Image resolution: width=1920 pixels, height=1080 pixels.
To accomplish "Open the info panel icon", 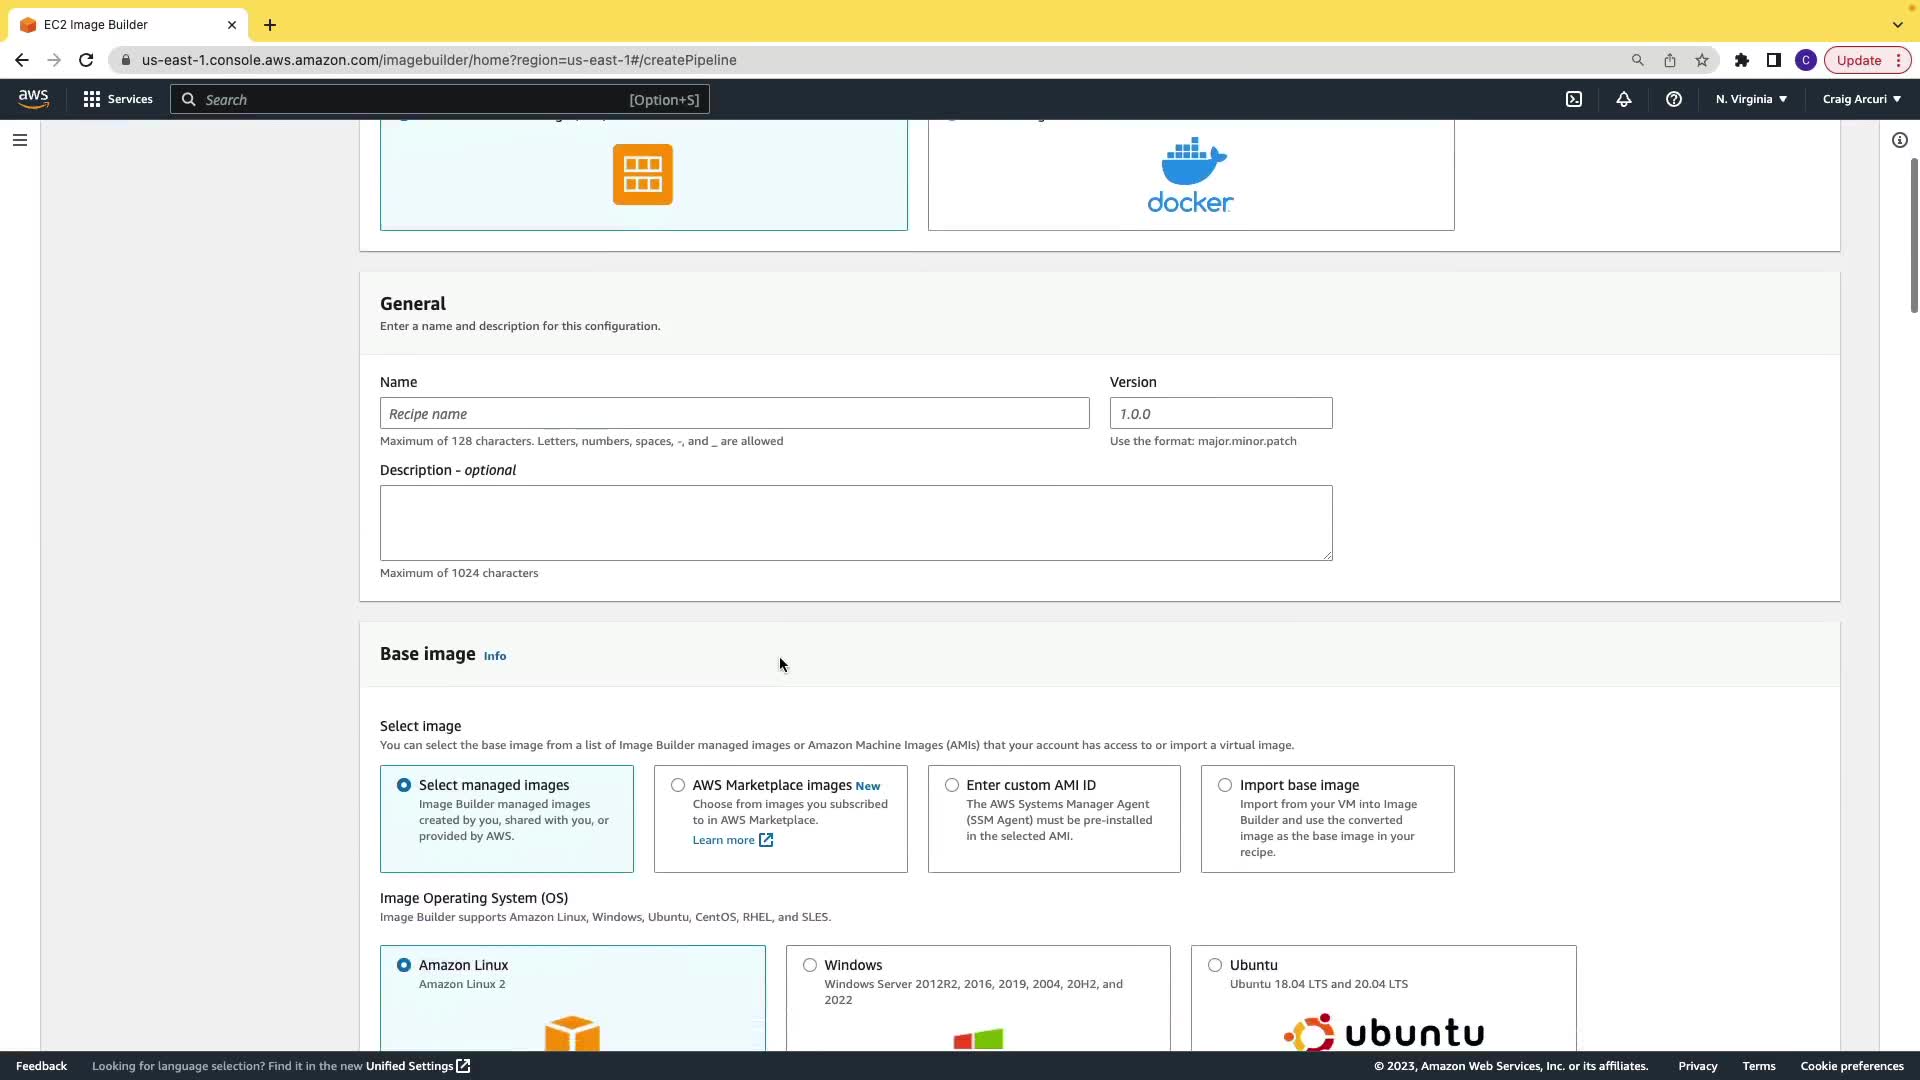I will pos(1899,140).
